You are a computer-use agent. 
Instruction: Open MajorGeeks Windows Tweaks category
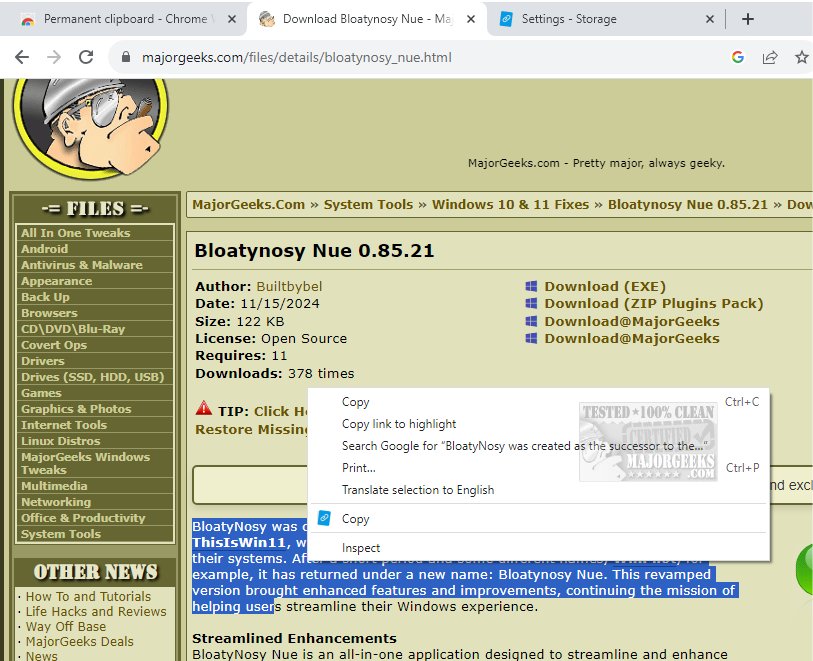95,463
